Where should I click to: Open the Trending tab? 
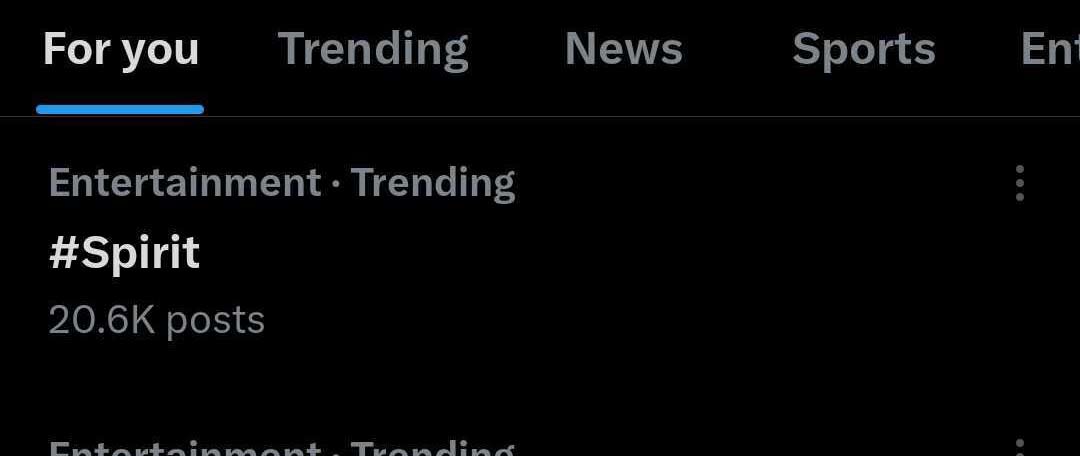pos(373,50)
